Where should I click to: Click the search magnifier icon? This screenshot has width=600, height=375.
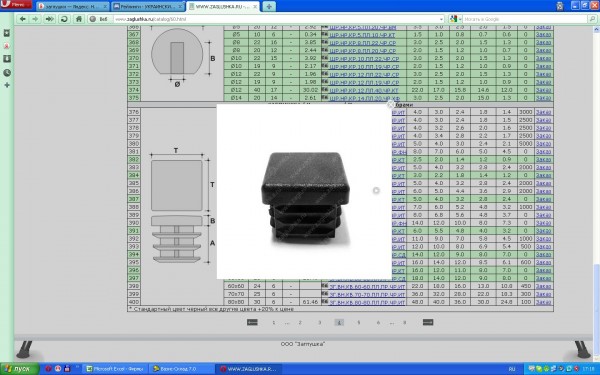point(592,19)
